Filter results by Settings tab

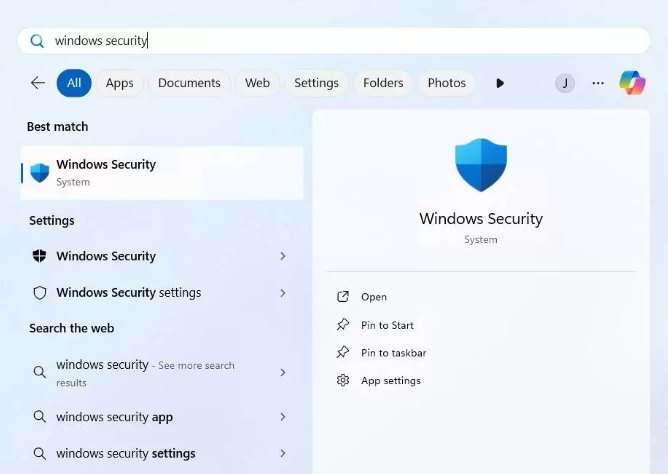coord(316,83)
